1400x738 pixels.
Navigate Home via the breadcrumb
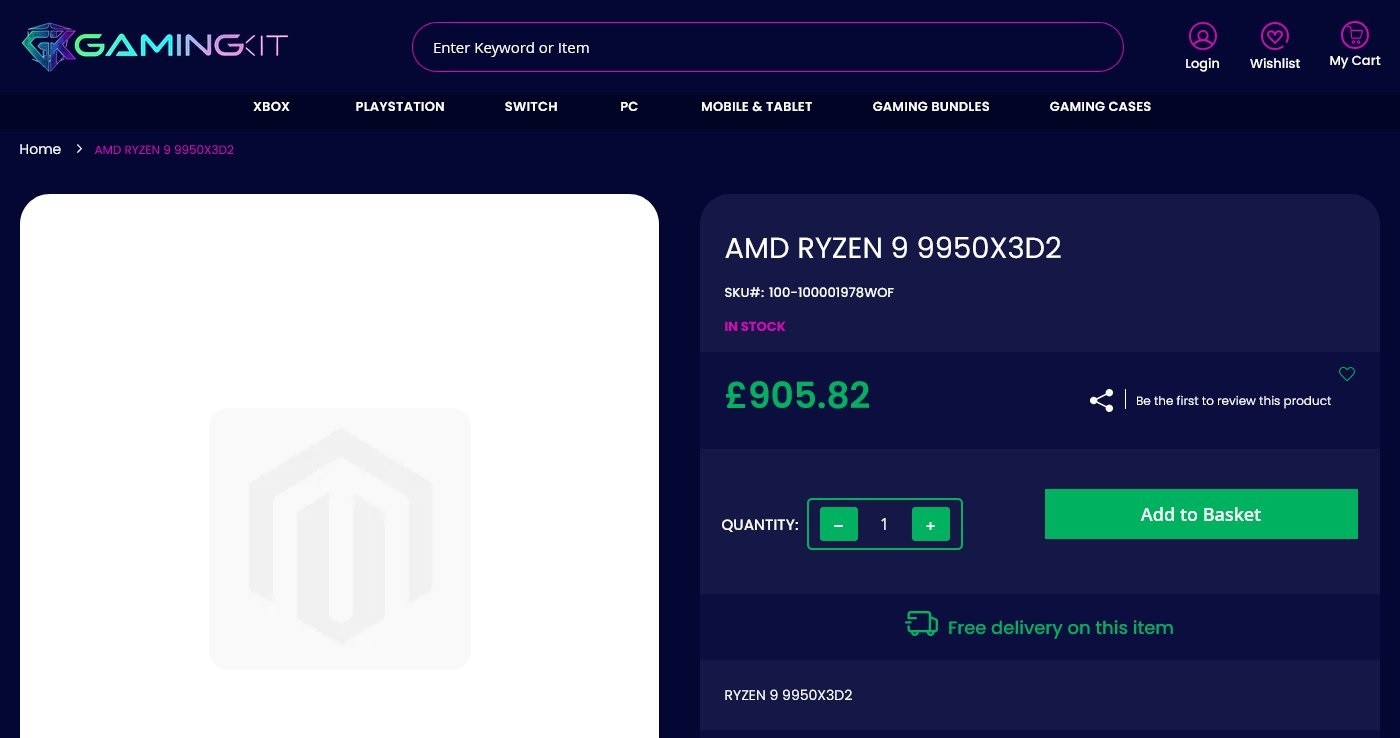[x=40, y=149]
